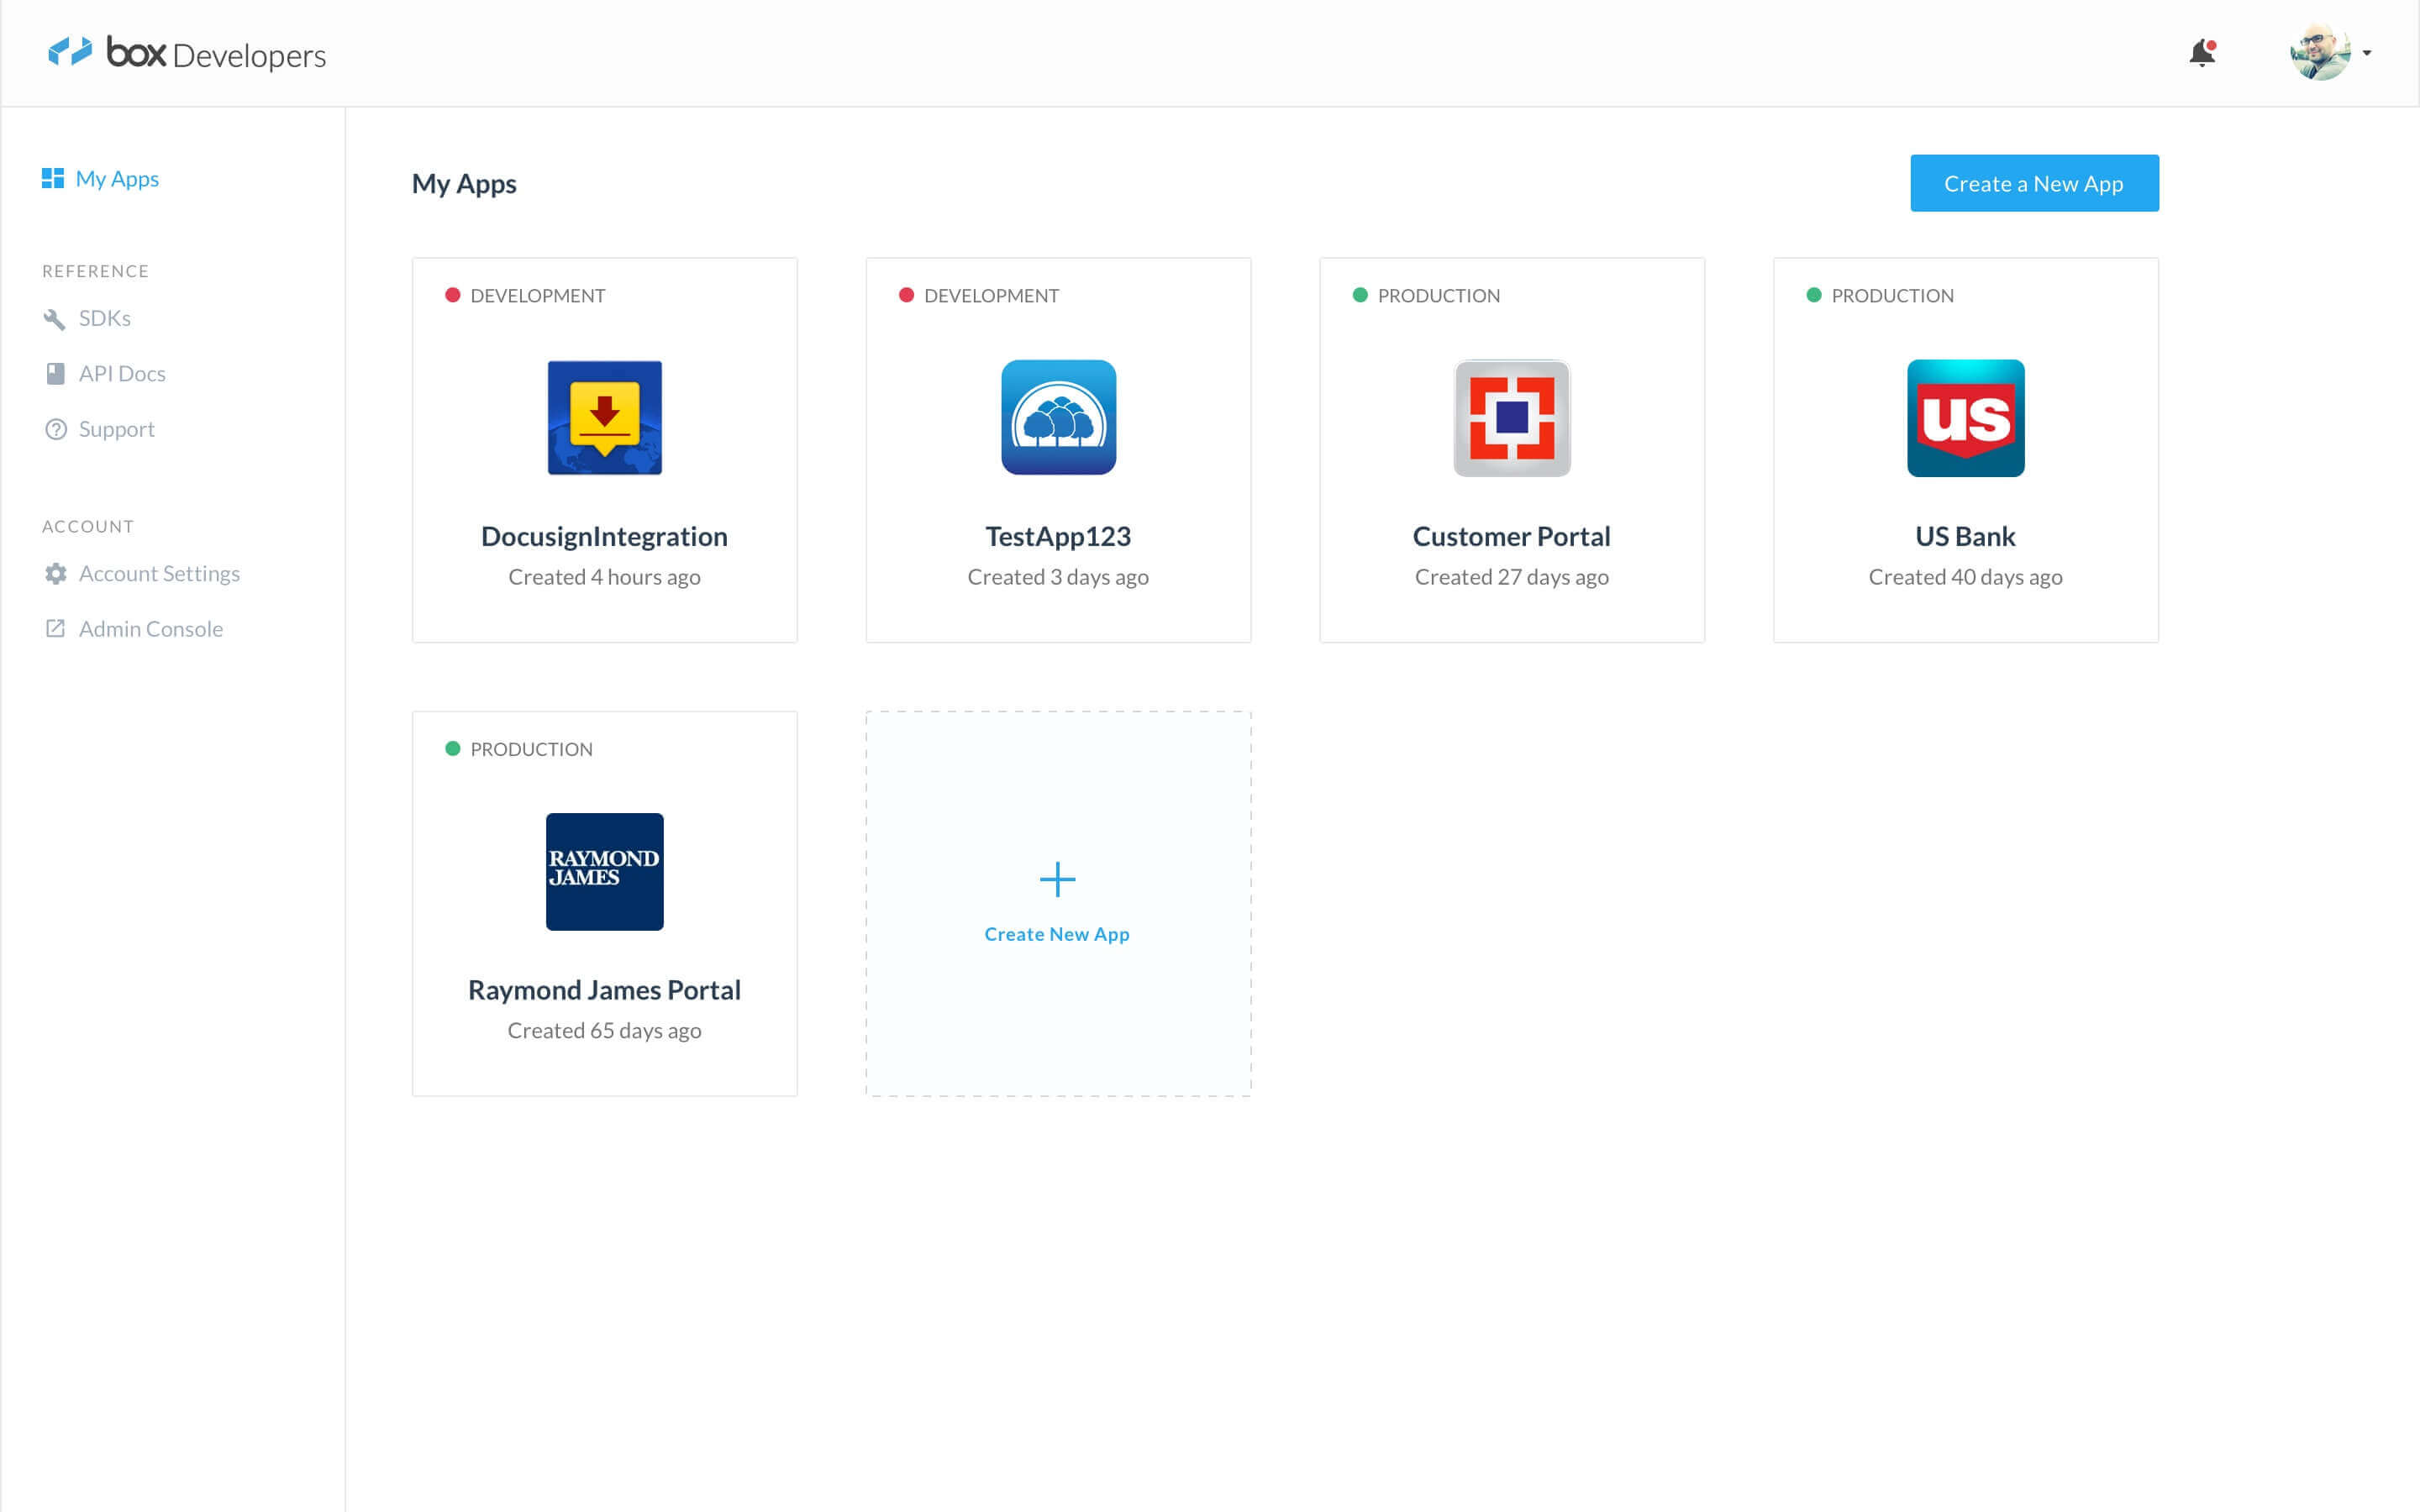The height and width of the screenshot is (1512, 2420).
Task: Click the PRODUCTION label on Customer Portal card
Action: click(1439, 296)
